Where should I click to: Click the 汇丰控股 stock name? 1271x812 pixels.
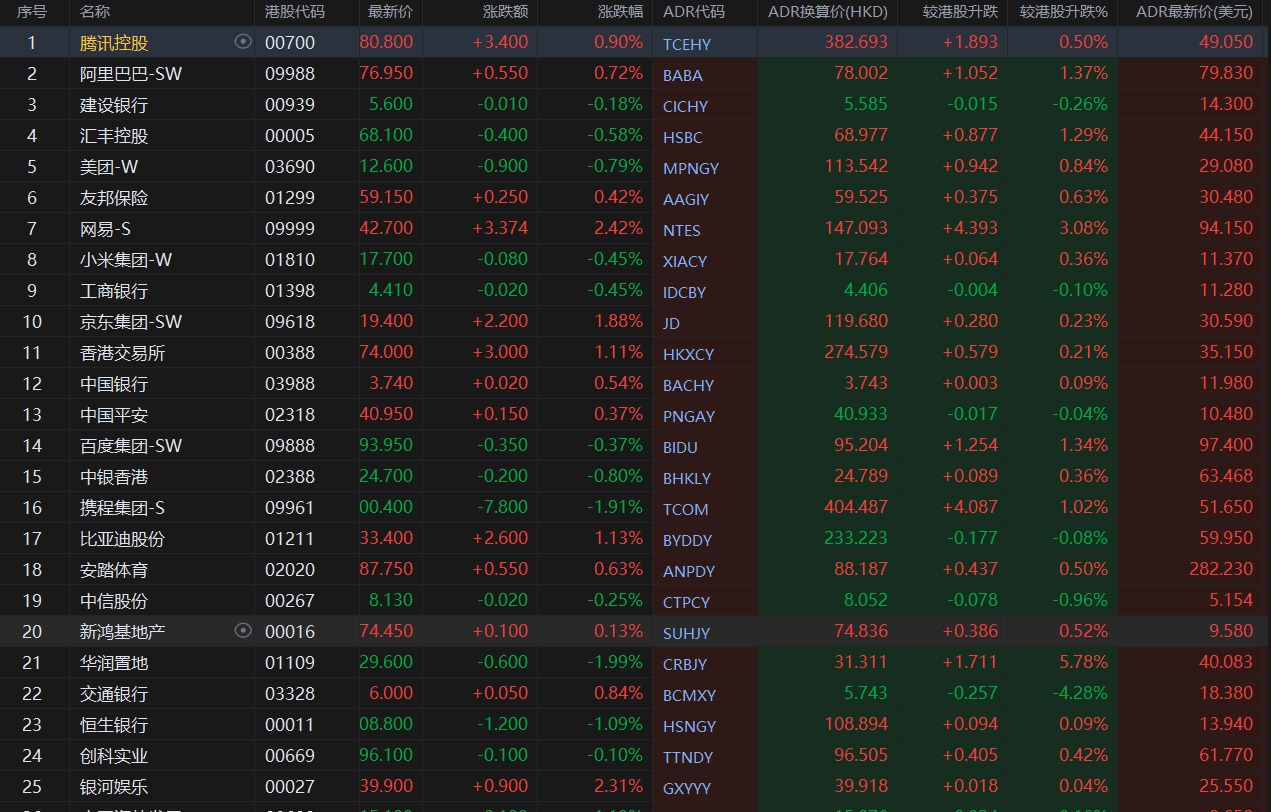114,136
